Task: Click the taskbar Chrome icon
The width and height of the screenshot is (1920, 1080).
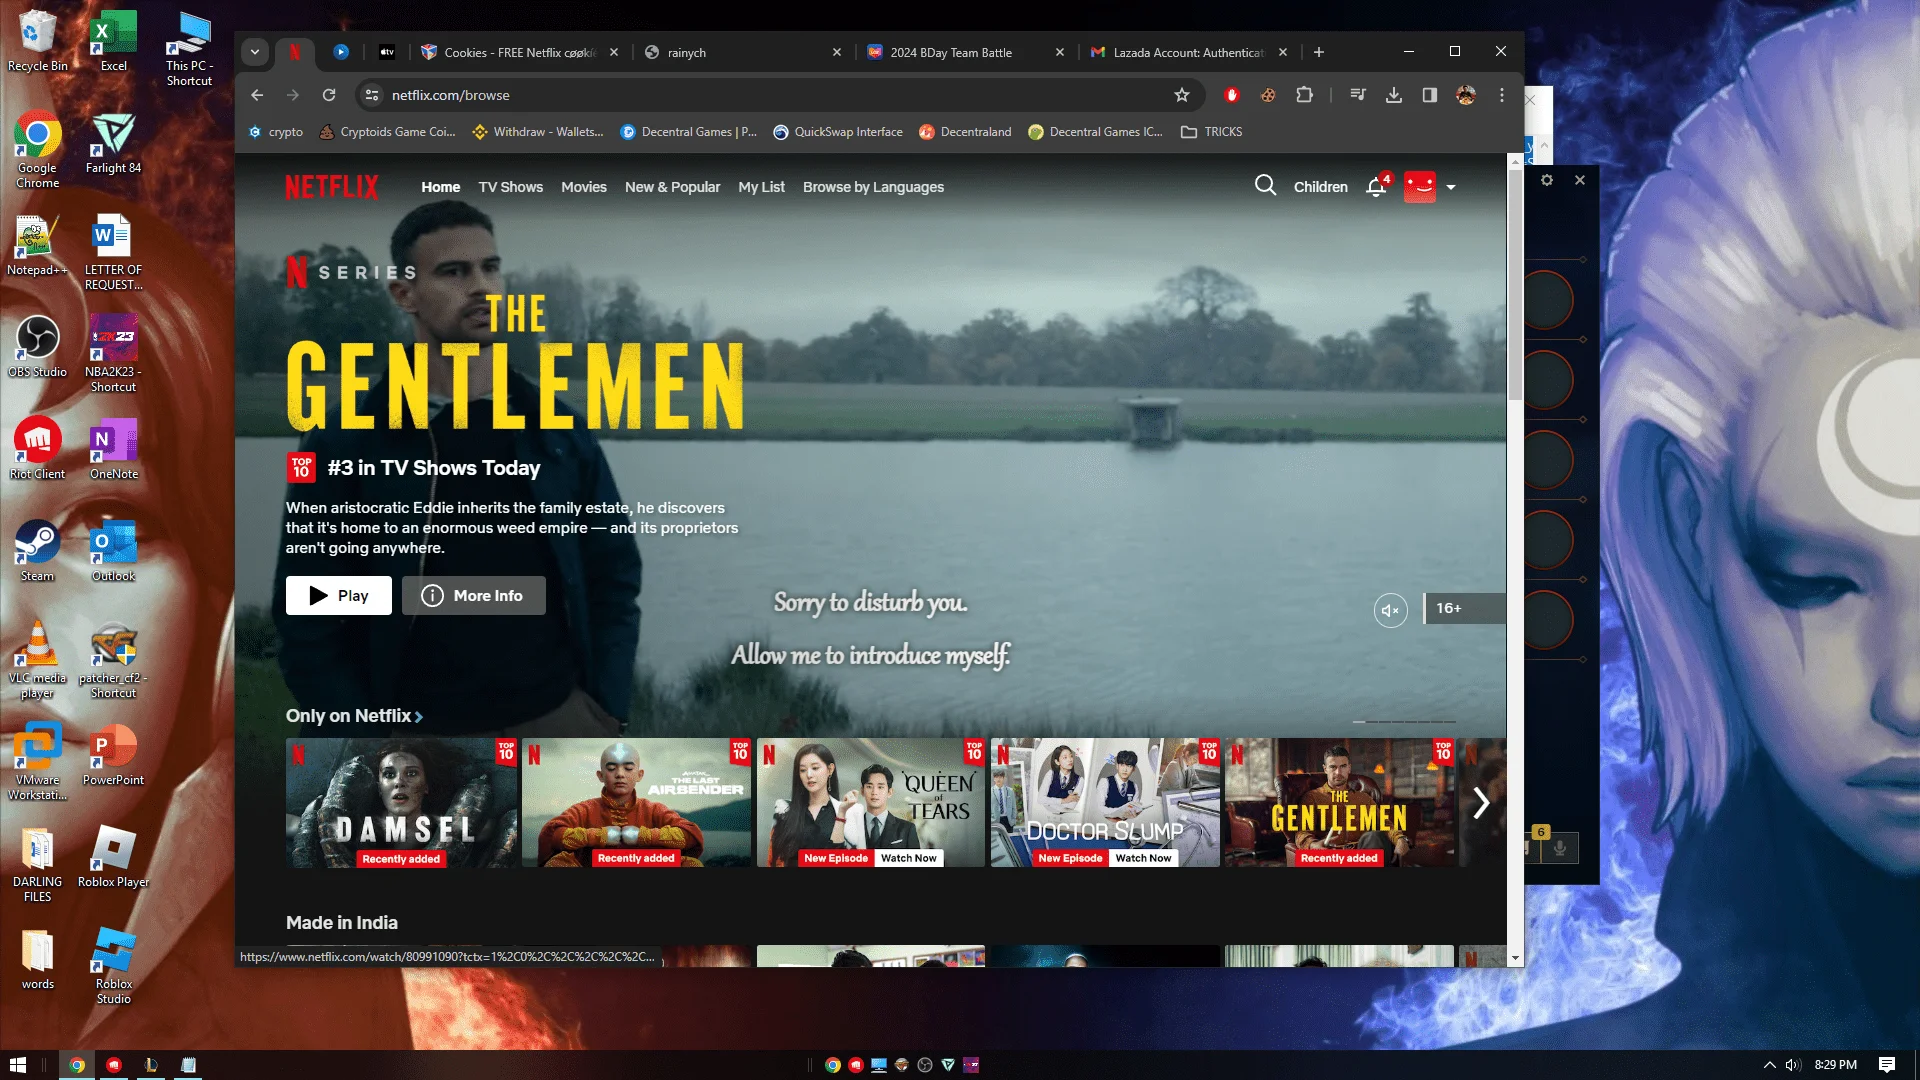Action: click(76, 1065)
